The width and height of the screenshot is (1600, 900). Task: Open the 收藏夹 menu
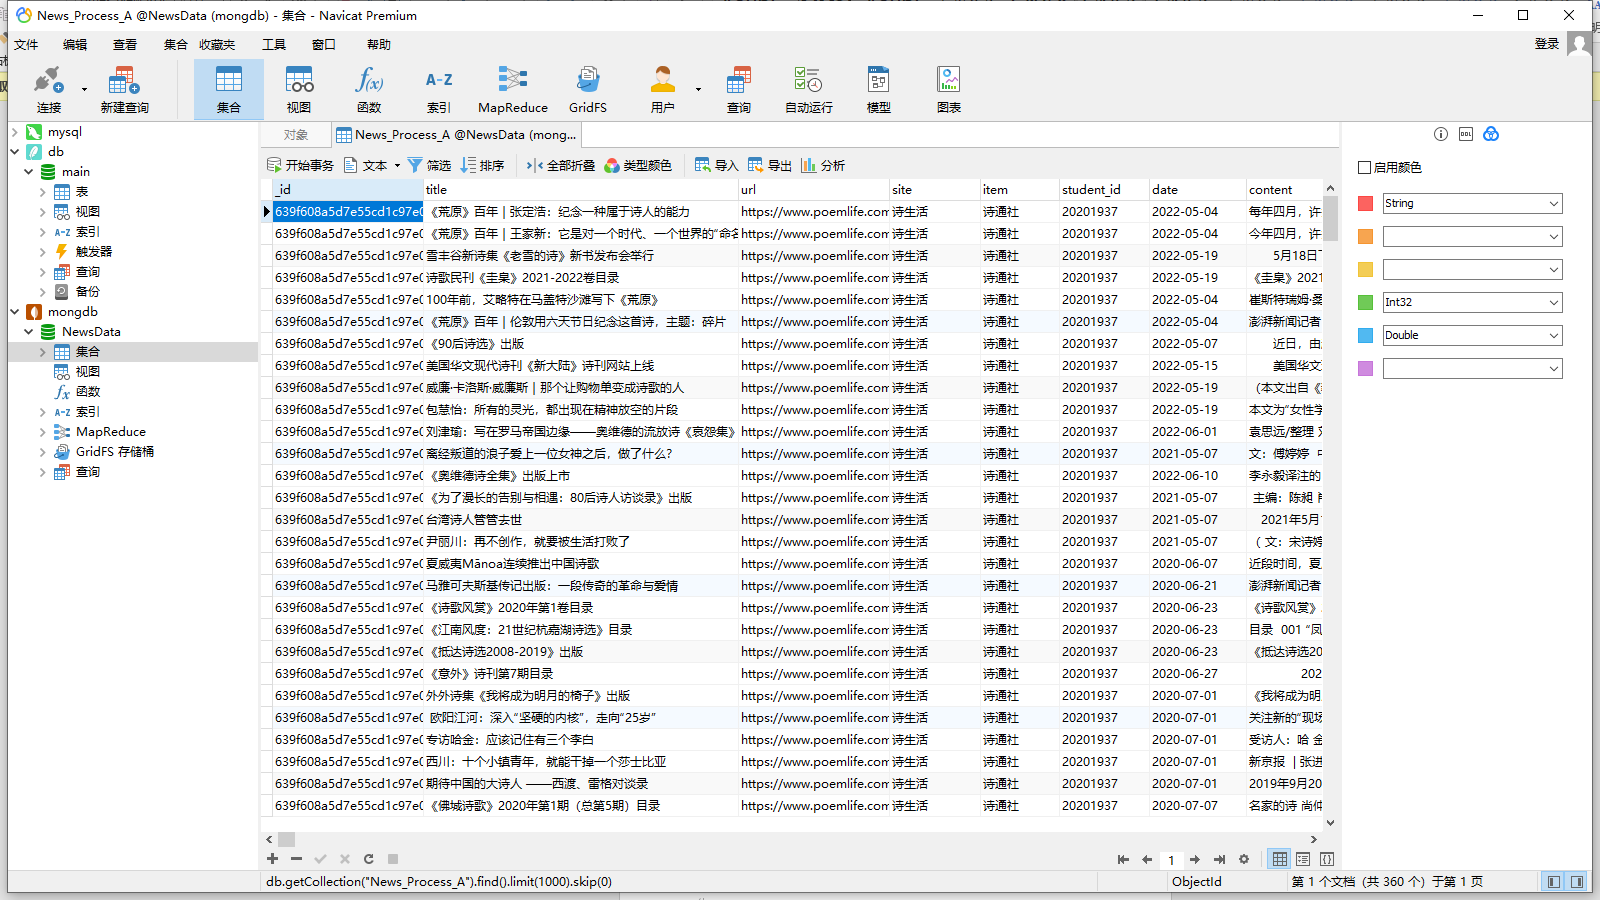[x=217, y=45]
